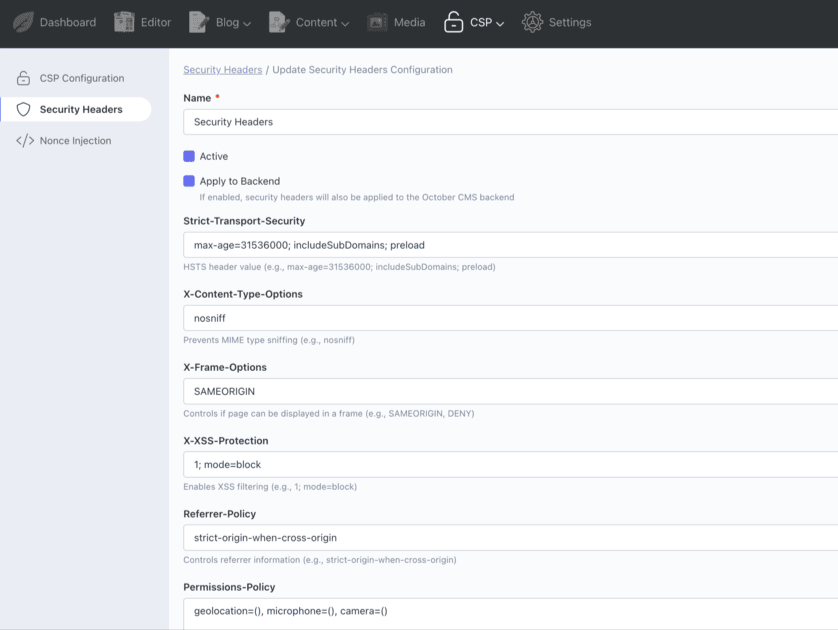Viewport: 838px width, 630px height.
Task: Expand the Content dropdown chevron
Action: point(345,23)
